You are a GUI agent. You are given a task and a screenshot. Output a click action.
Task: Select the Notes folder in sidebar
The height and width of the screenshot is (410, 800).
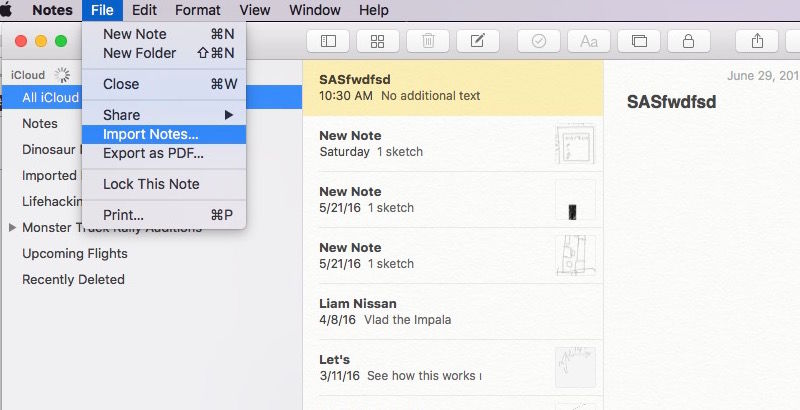[40, 123]
